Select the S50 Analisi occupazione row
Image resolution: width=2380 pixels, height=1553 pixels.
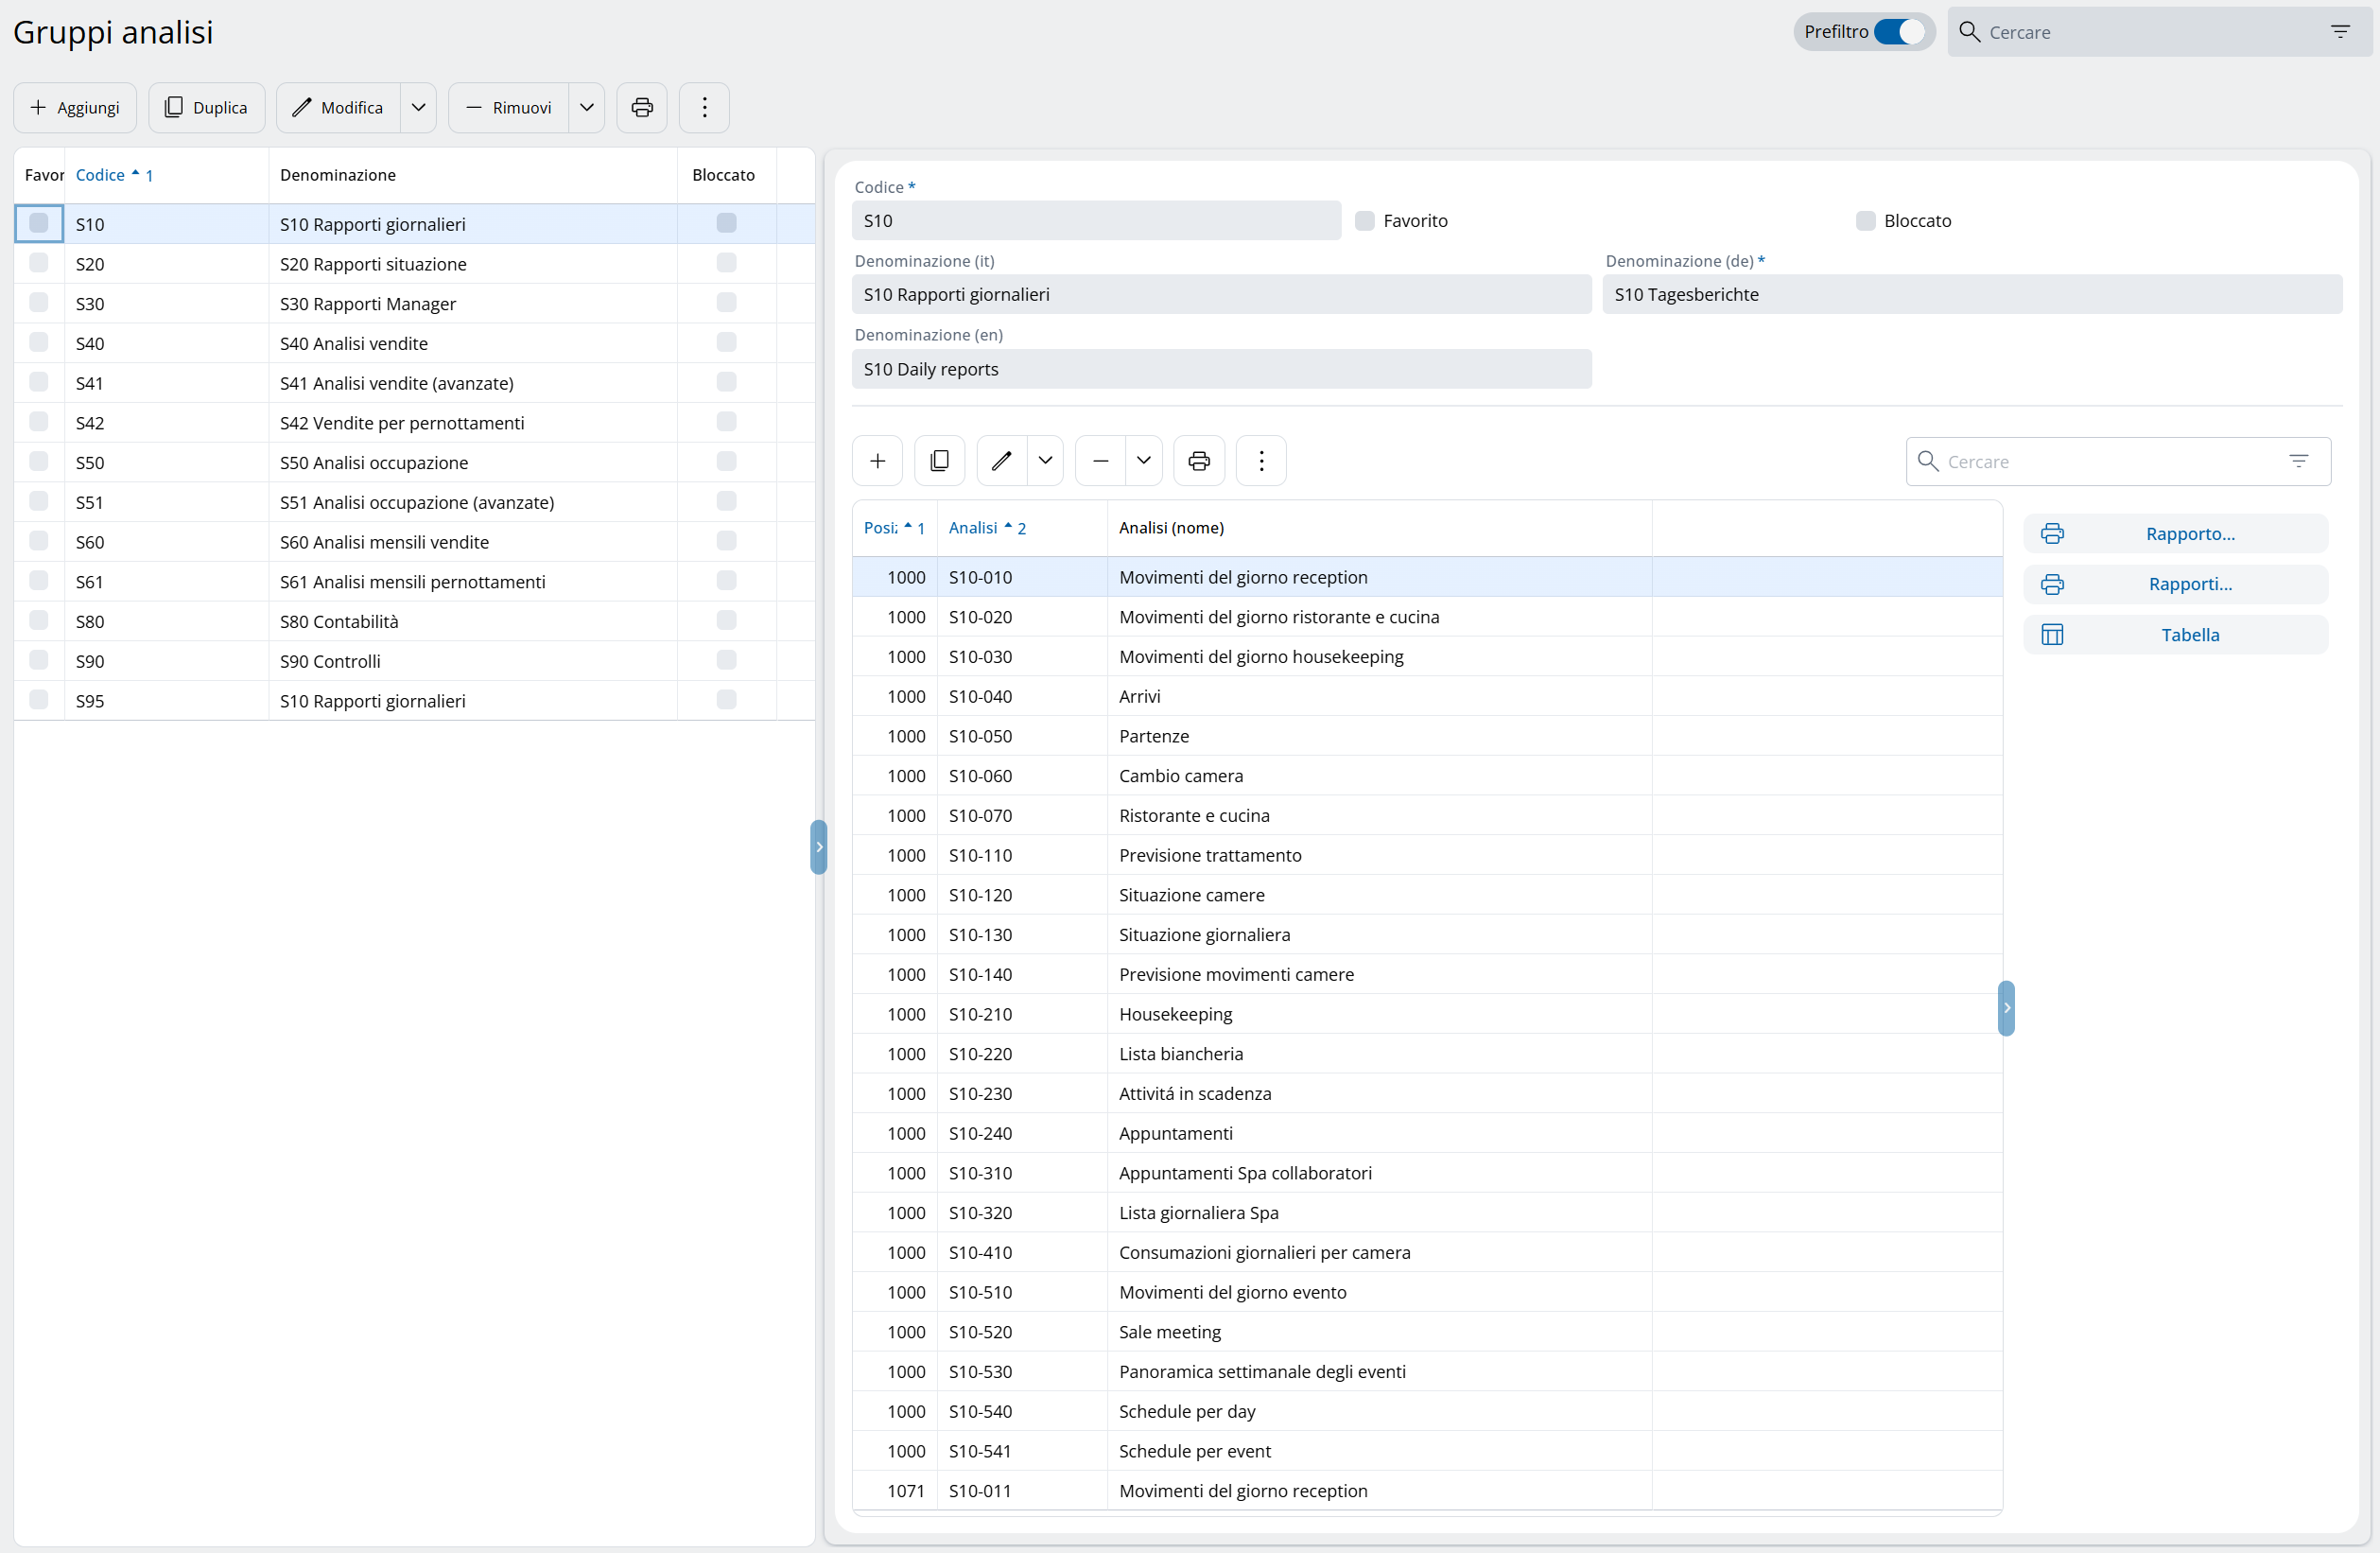pyautogui.click(x=374, y=463)
